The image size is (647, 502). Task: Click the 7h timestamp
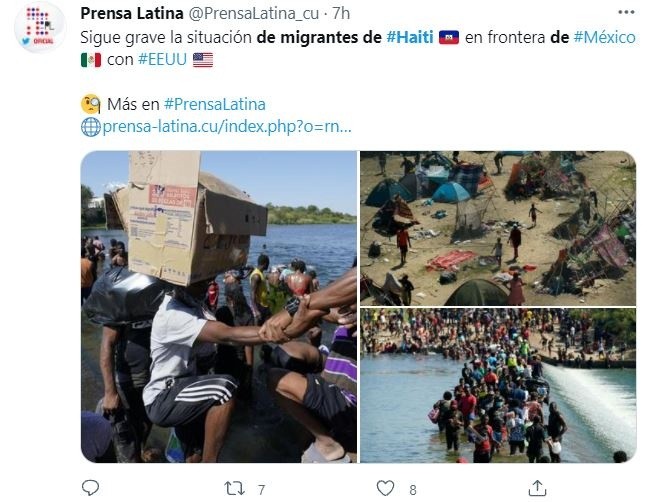(341, 14)
